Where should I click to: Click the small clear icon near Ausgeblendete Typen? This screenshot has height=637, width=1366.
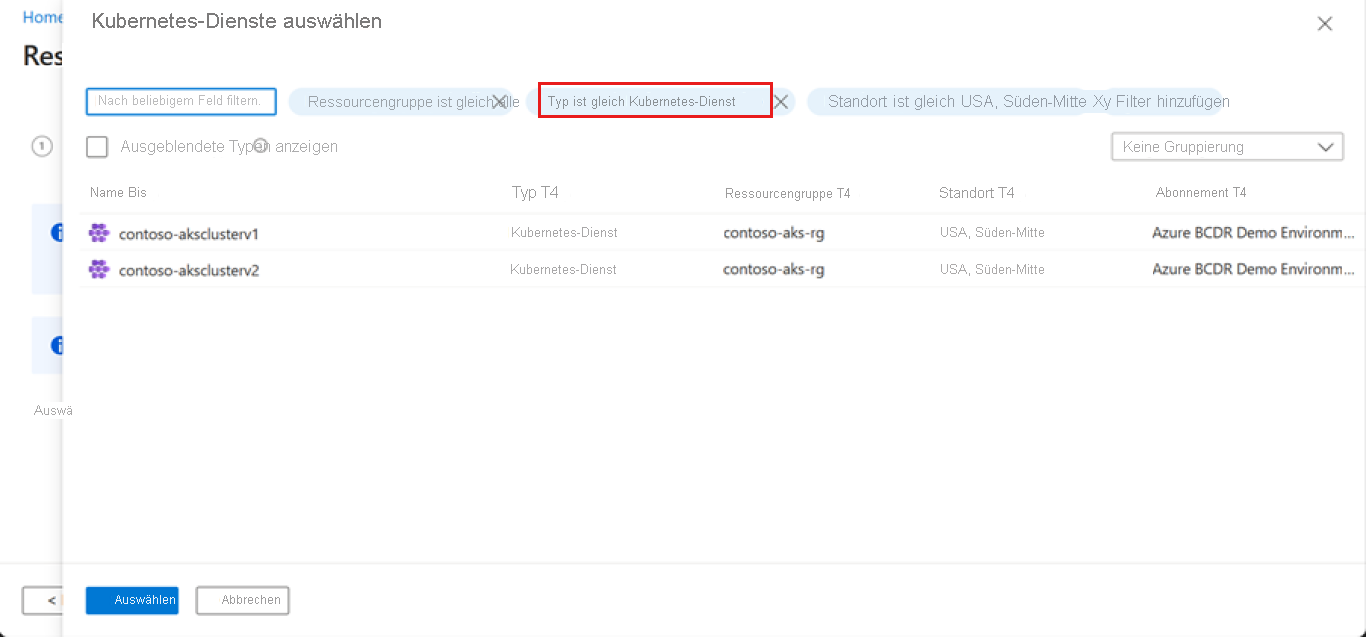[261, 146]
